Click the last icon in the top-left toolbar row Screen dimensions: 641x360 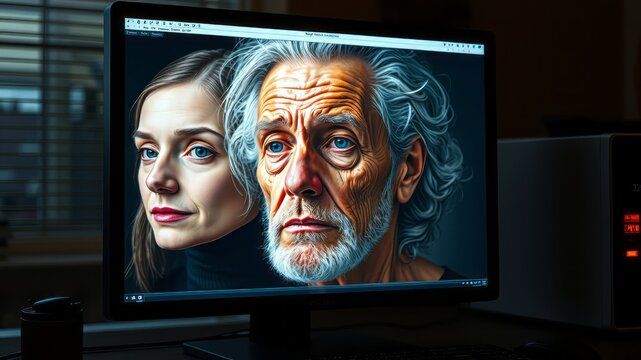(x=199, y=26)
